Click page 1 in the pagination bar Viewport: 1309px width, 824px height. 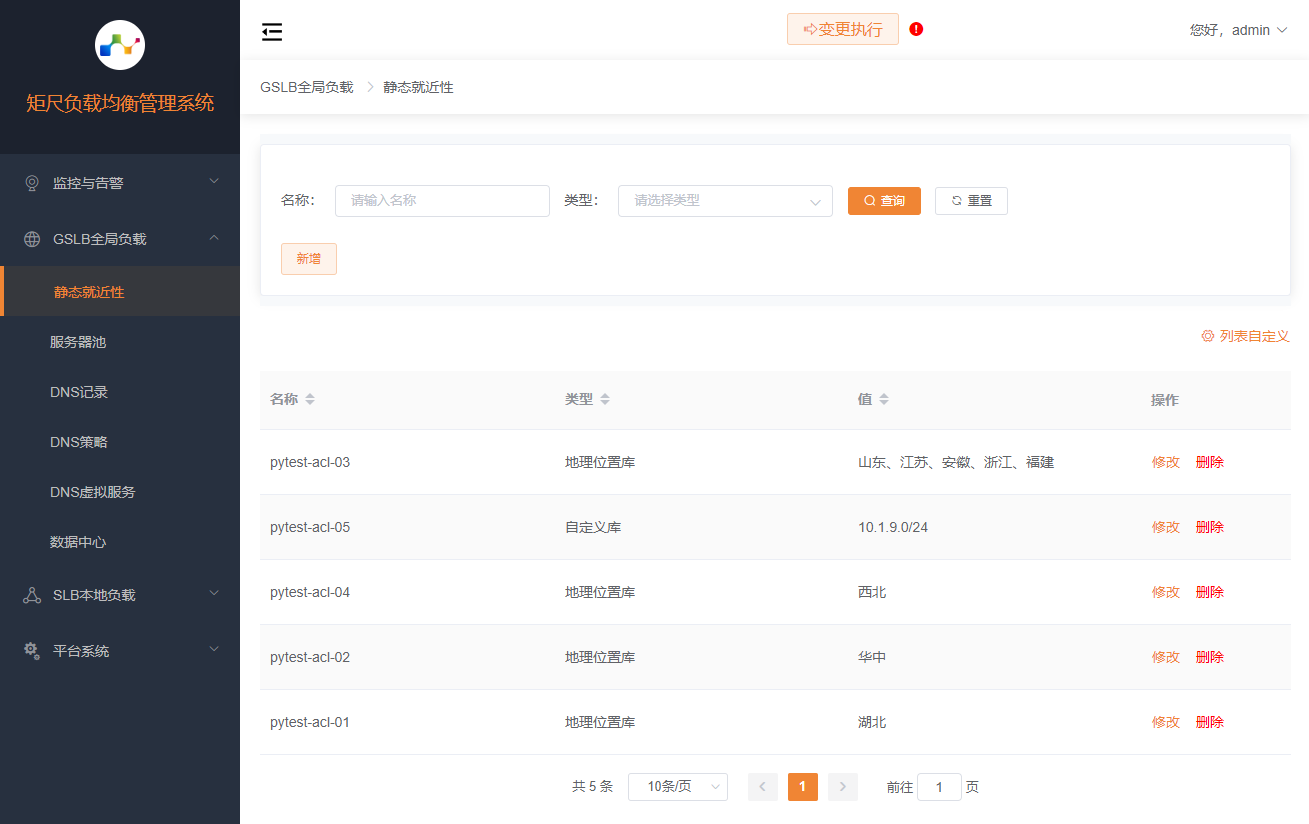(x=802, y=787)
